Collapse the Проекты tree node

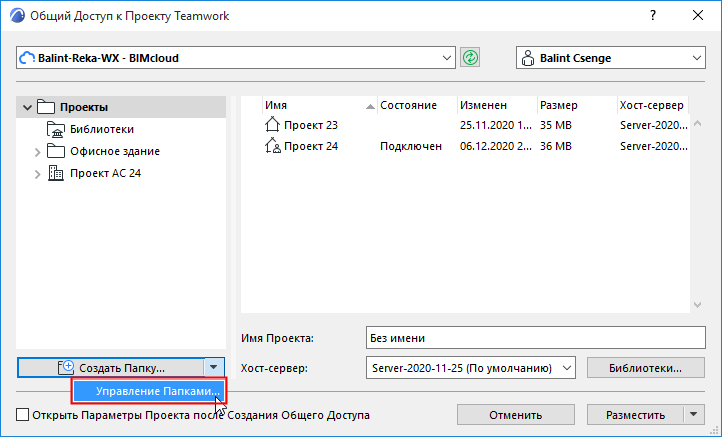(x=28, y=108)
